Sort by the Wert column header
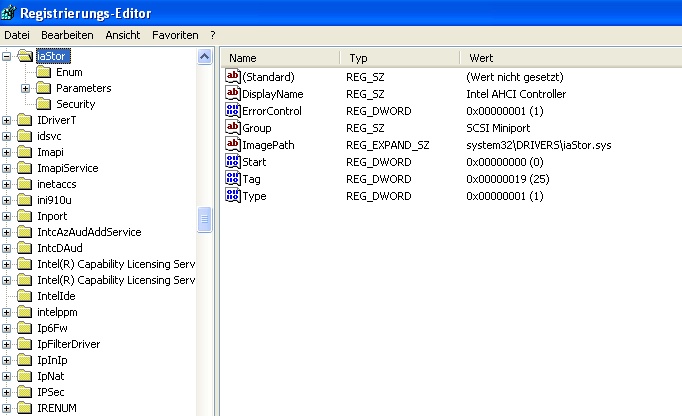Viewport: 682px width, 416px height. [x=571, y=58]
